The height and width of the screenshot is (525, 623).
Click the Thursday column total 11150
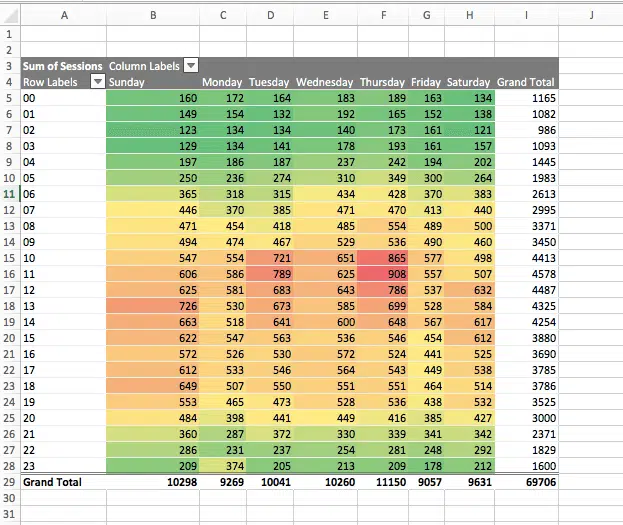click(x=383, y=481)
